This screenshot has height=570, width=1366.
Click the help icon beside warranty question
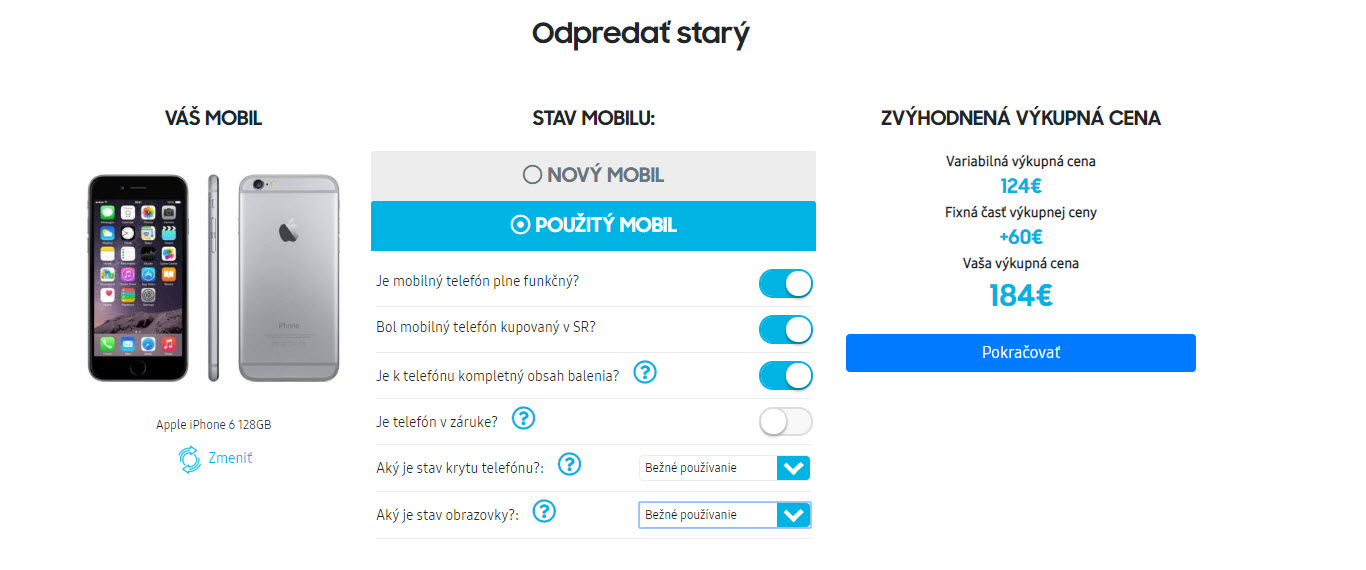523,419
